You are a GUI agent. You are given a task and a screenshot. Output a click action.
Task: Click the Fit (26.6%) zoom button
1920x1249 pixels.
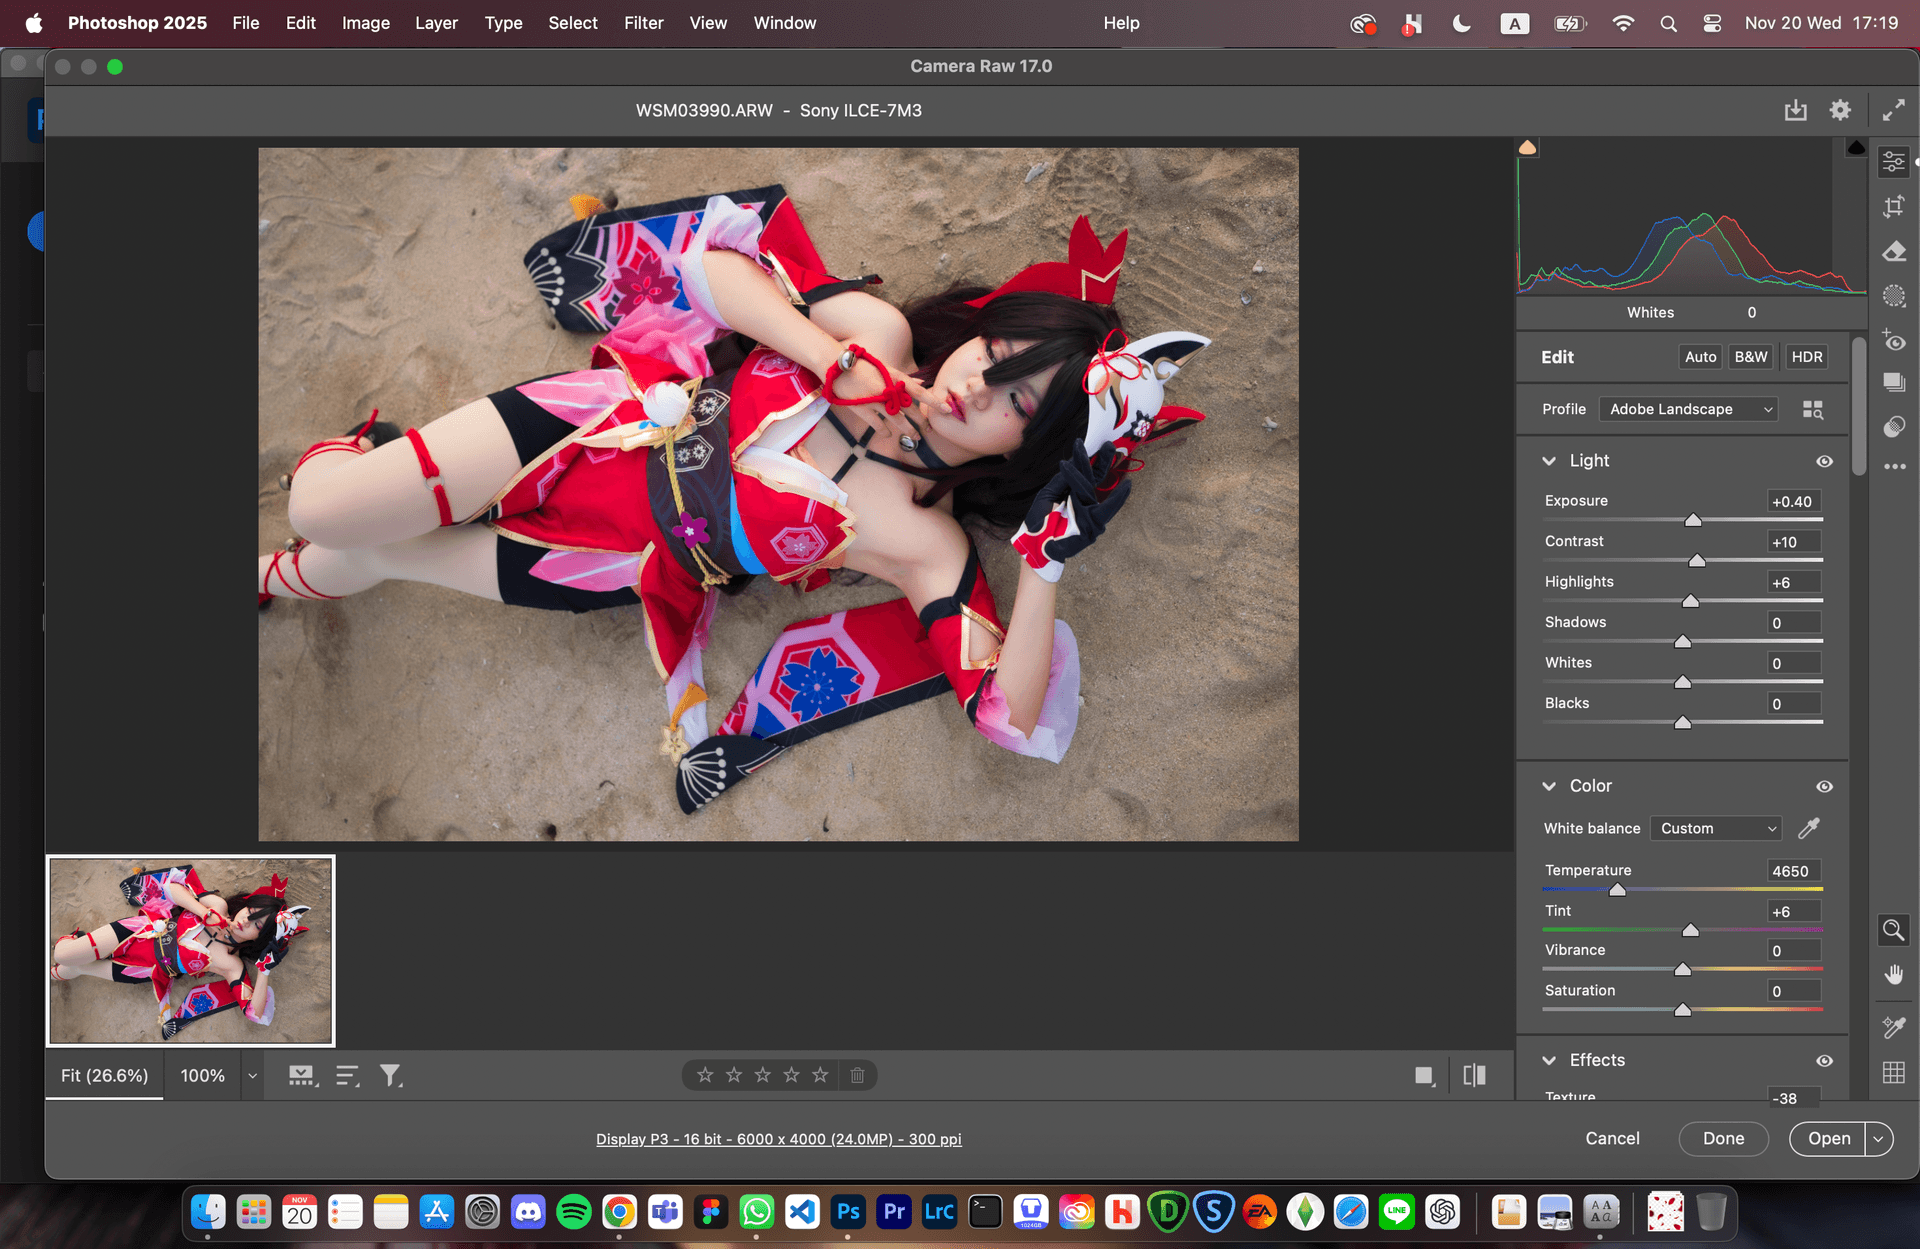tap(104, 1076)
